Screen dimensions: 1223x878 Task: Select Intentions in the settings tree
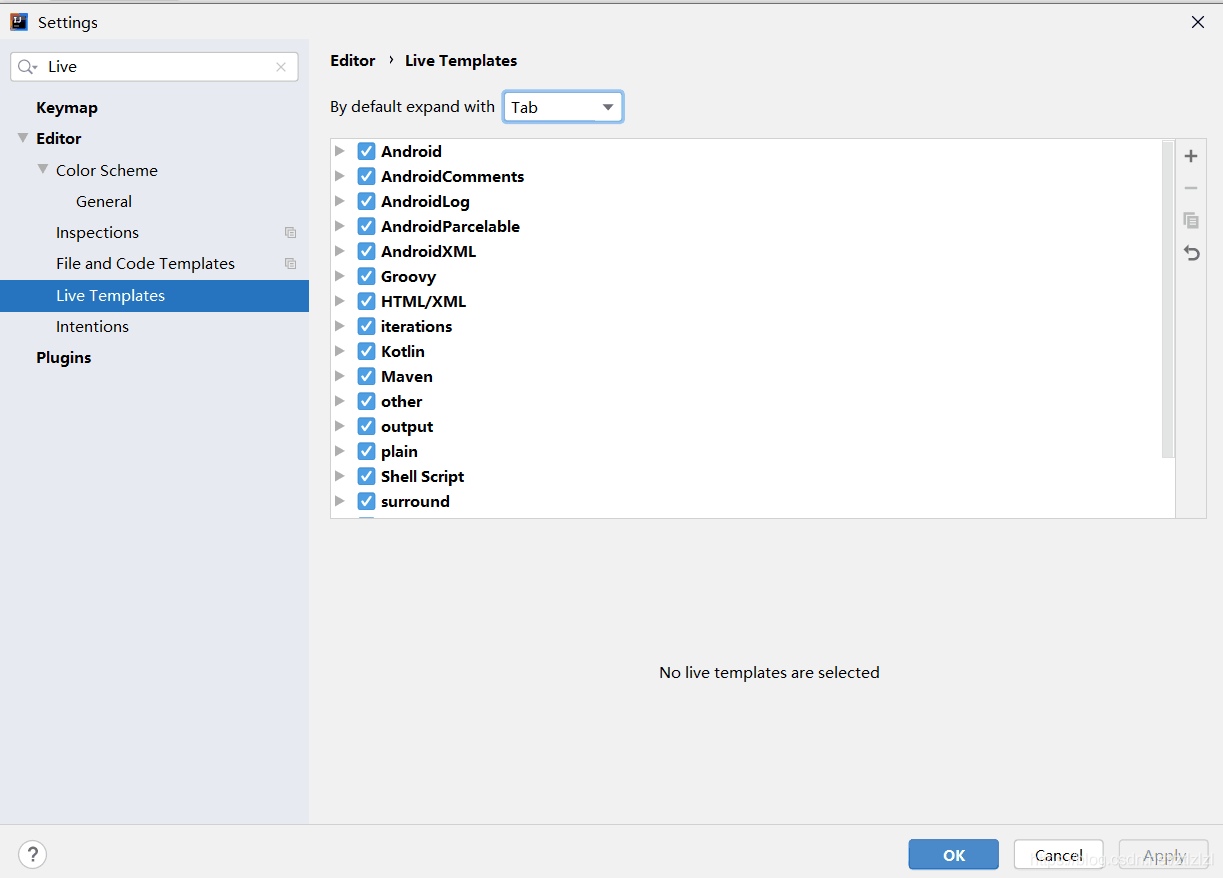92,327
